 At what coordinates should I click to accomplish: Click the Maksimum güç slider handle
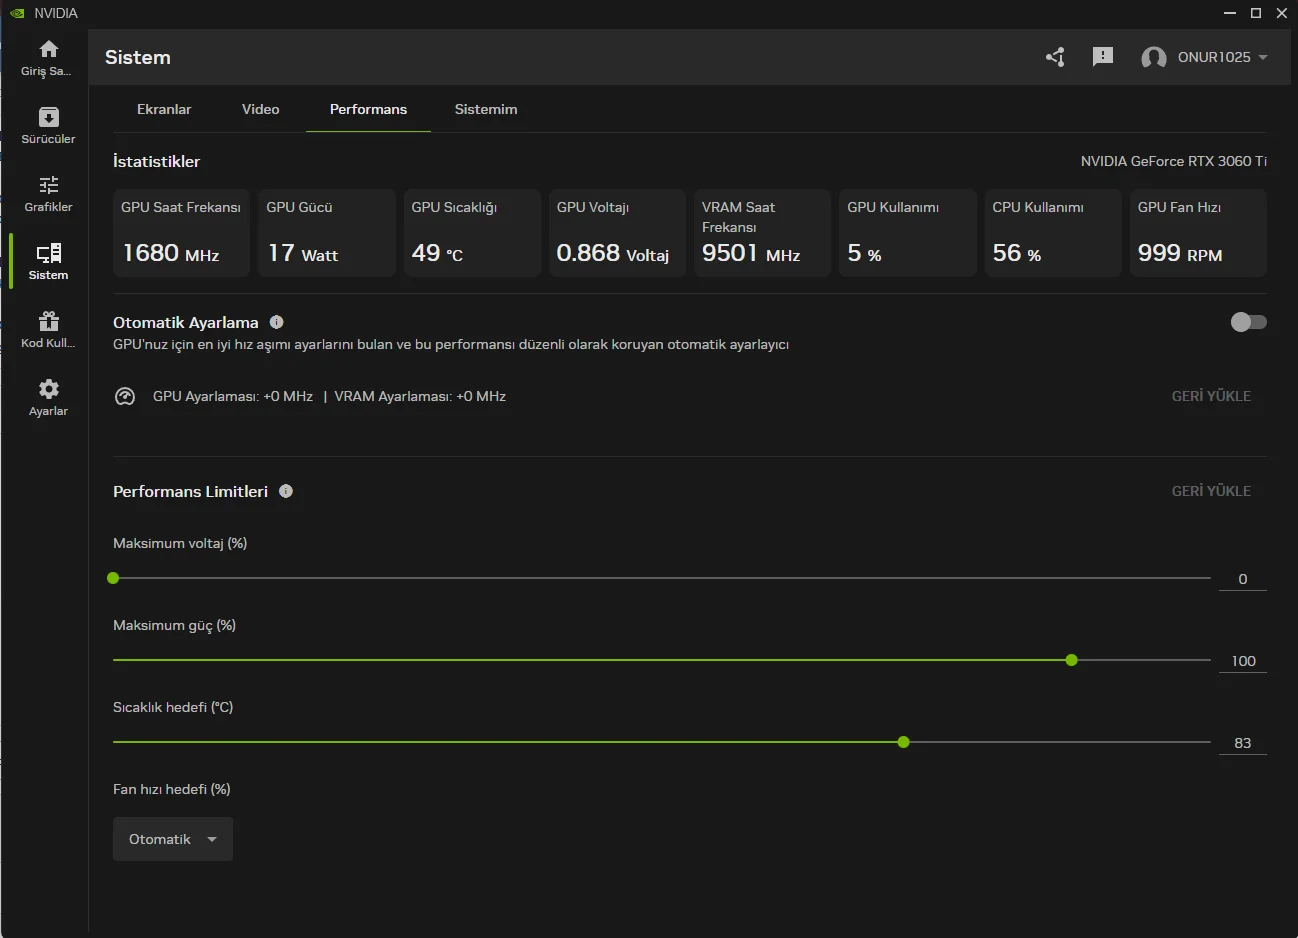[1072, 660]
